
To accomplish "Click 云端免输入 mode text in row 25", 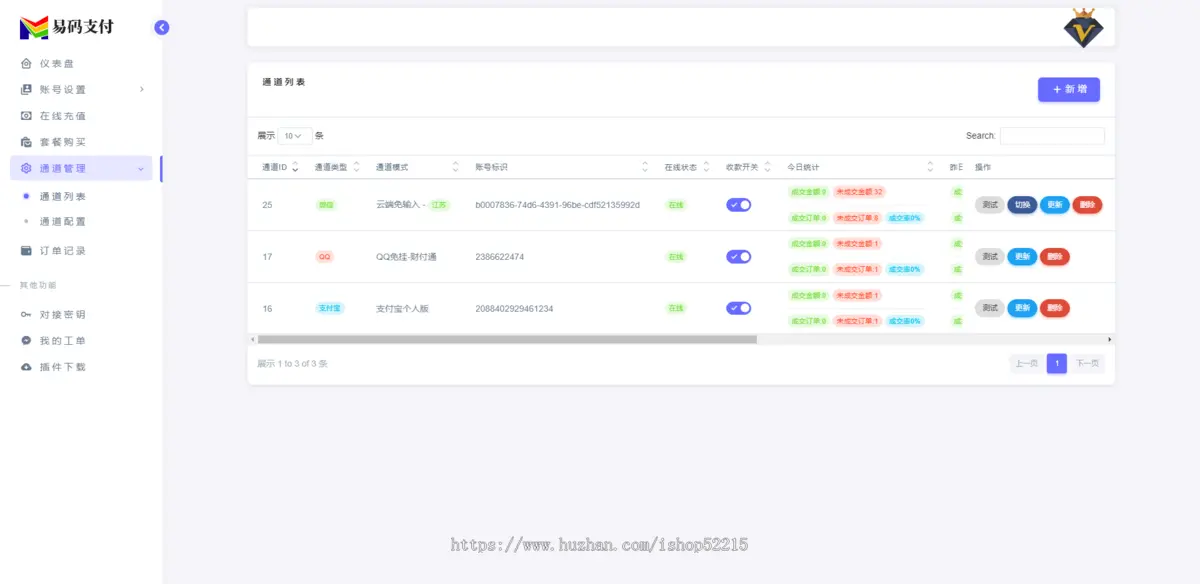I will [x=398, y=205].
